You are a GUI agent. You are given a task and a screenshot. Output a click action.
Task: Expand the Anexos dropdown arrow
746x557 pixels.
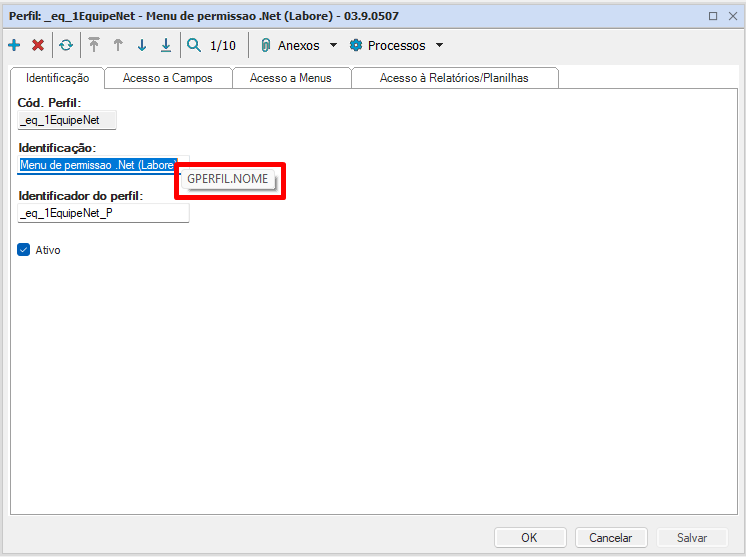[333, 45]
